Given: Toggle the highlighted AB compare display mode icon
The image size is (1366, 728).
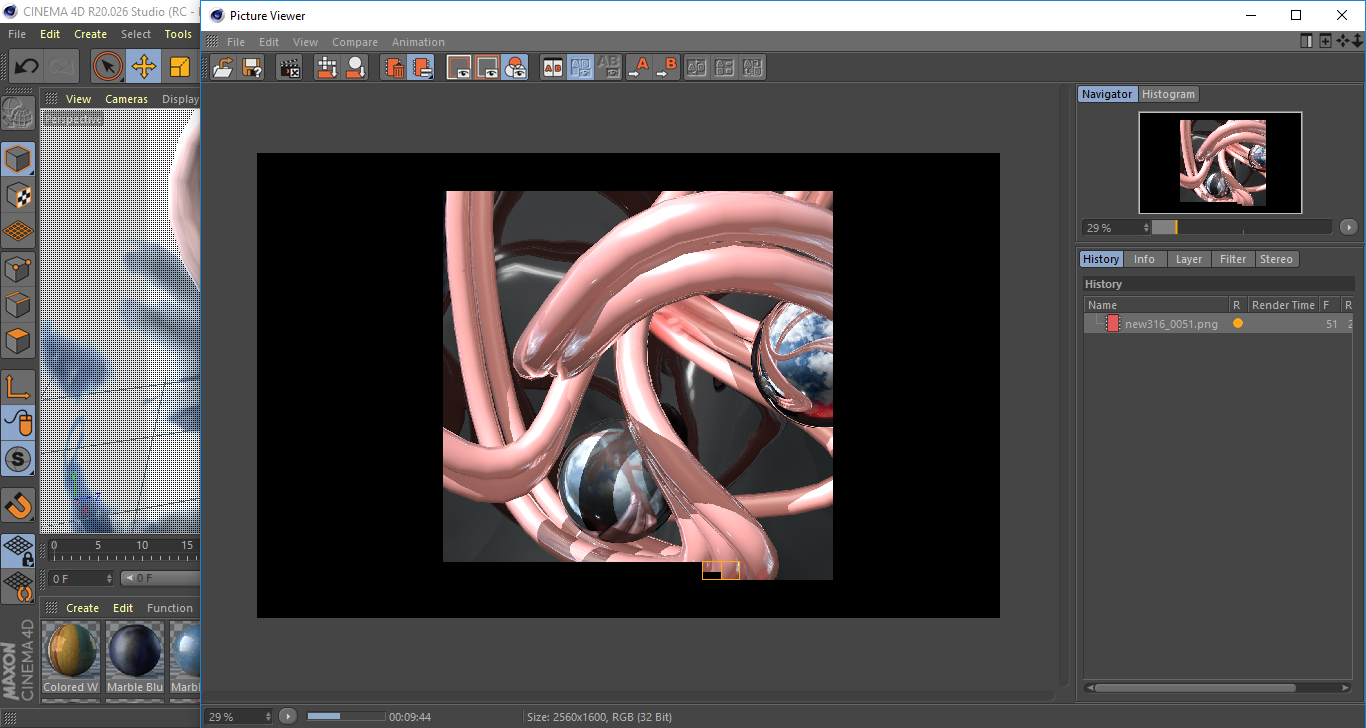Looking at the screenshot, I should 580,67.
